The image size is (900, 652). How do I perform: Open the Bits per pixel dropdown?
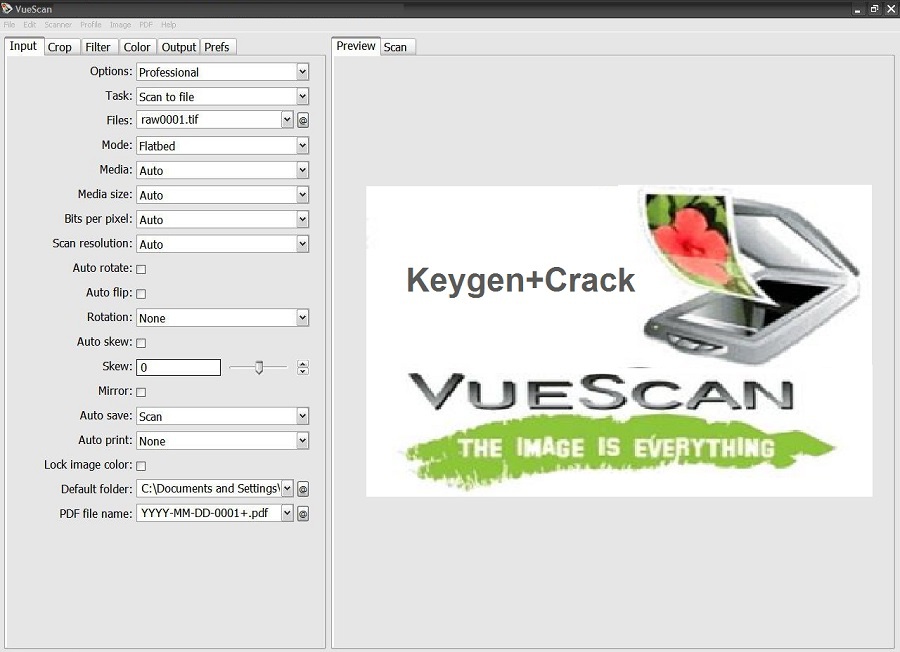pyautogui.click(x=223, y=219)
